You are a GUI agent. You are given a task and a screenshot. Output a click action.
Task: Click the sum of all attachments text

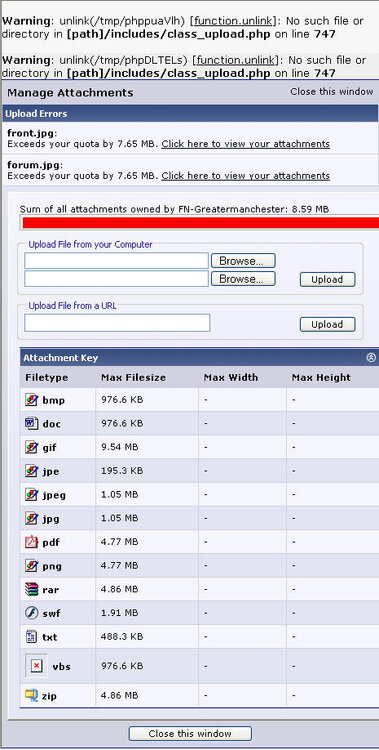coord(174,210)
